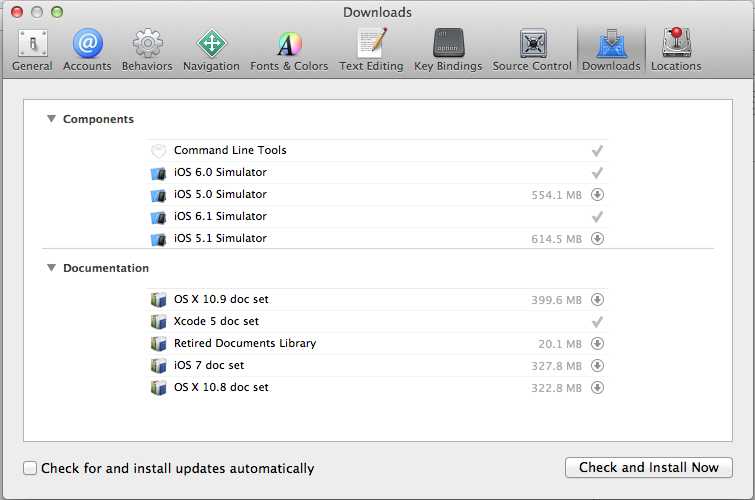This screenshot has width=755, height=500.
Task: Select the OS X 10.9 doc set label
Action: [x=221, y=299]
